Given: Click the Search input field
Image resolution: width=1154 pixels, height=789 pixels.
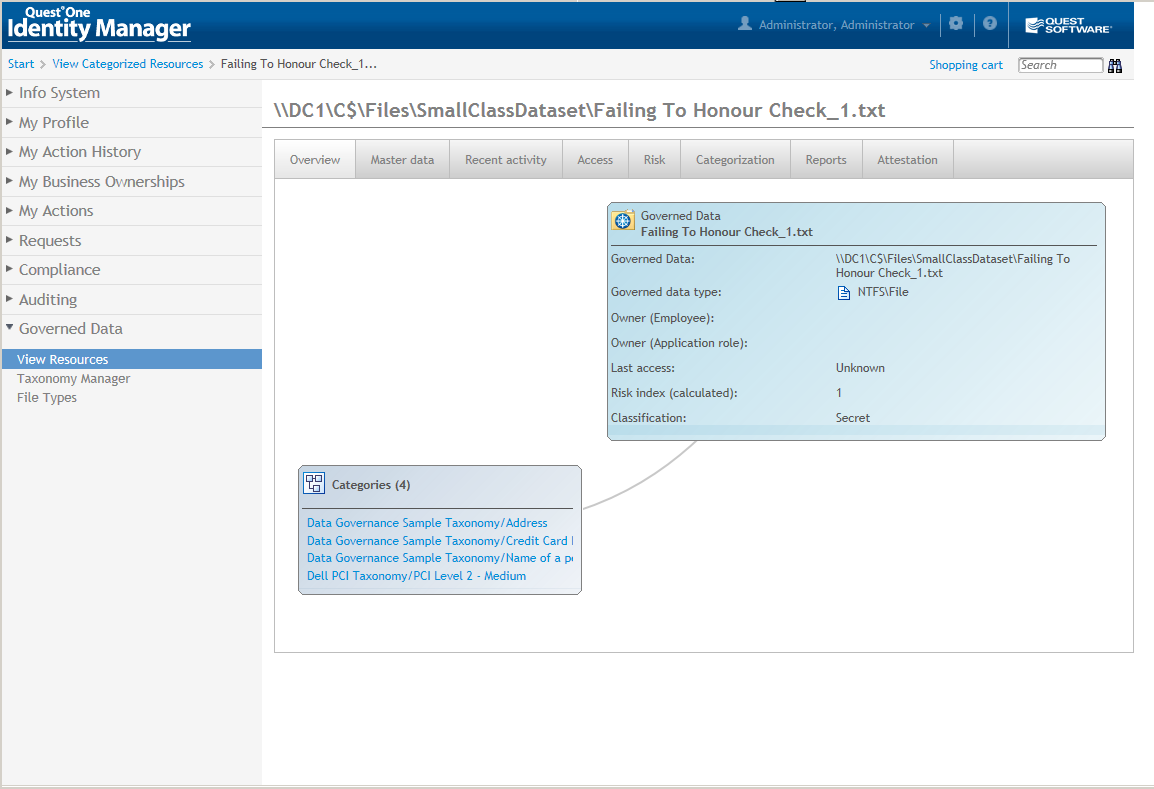Looking at the screenshot, I should [1061, 65].
